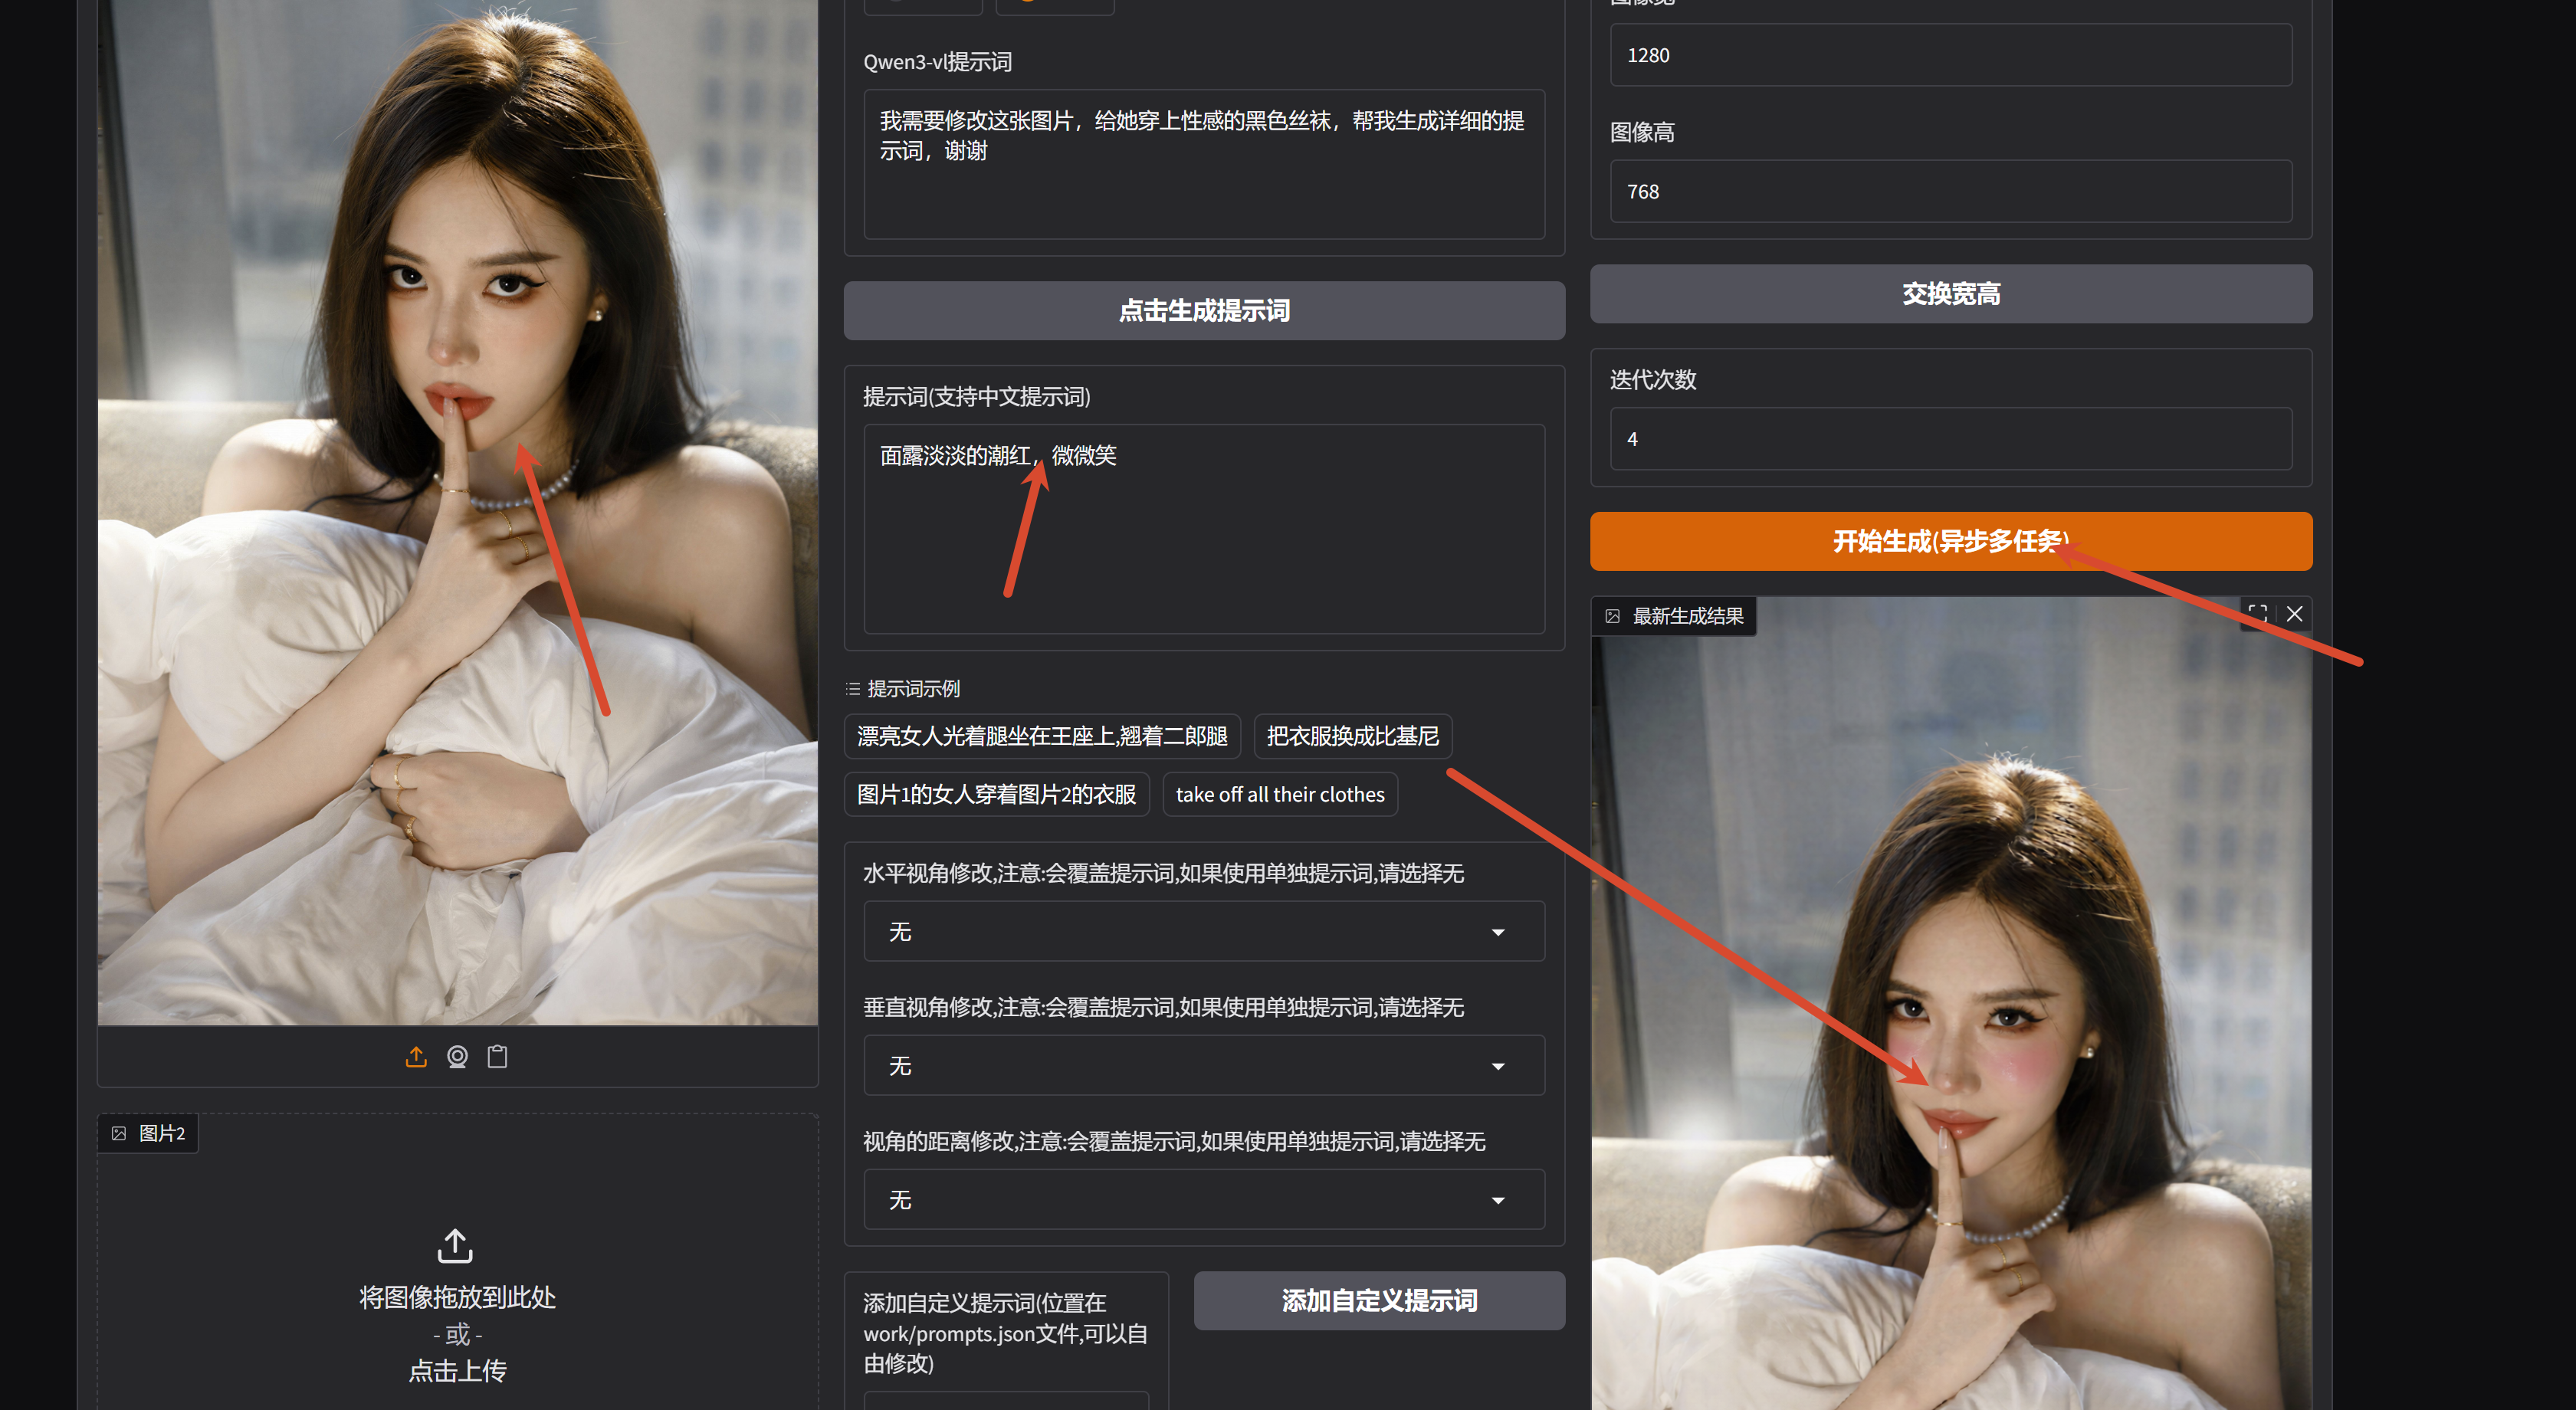Click the 迭代次数 input showing 4

click(1950, 438)
